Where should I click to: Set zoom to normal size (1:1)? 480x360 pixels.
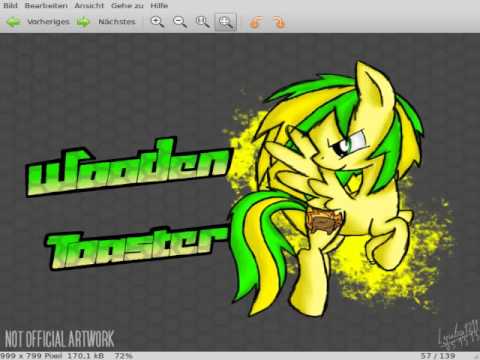(203, 22)
